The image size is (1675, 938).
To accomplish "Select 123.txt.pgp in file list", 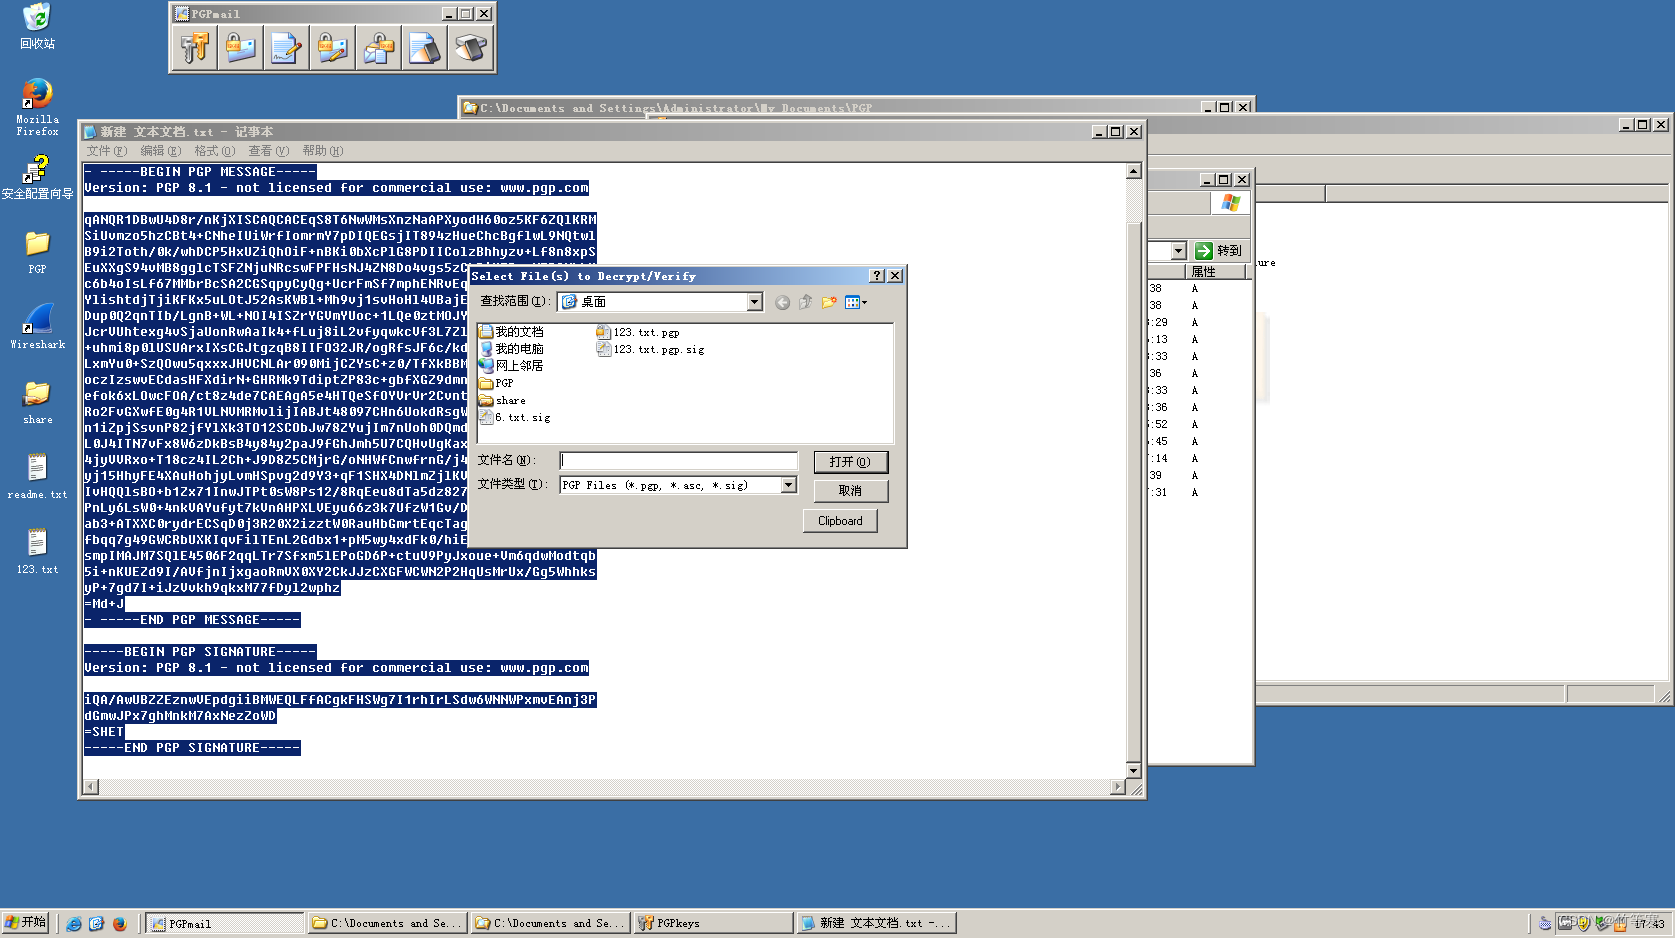I will (x=638, y=332).
